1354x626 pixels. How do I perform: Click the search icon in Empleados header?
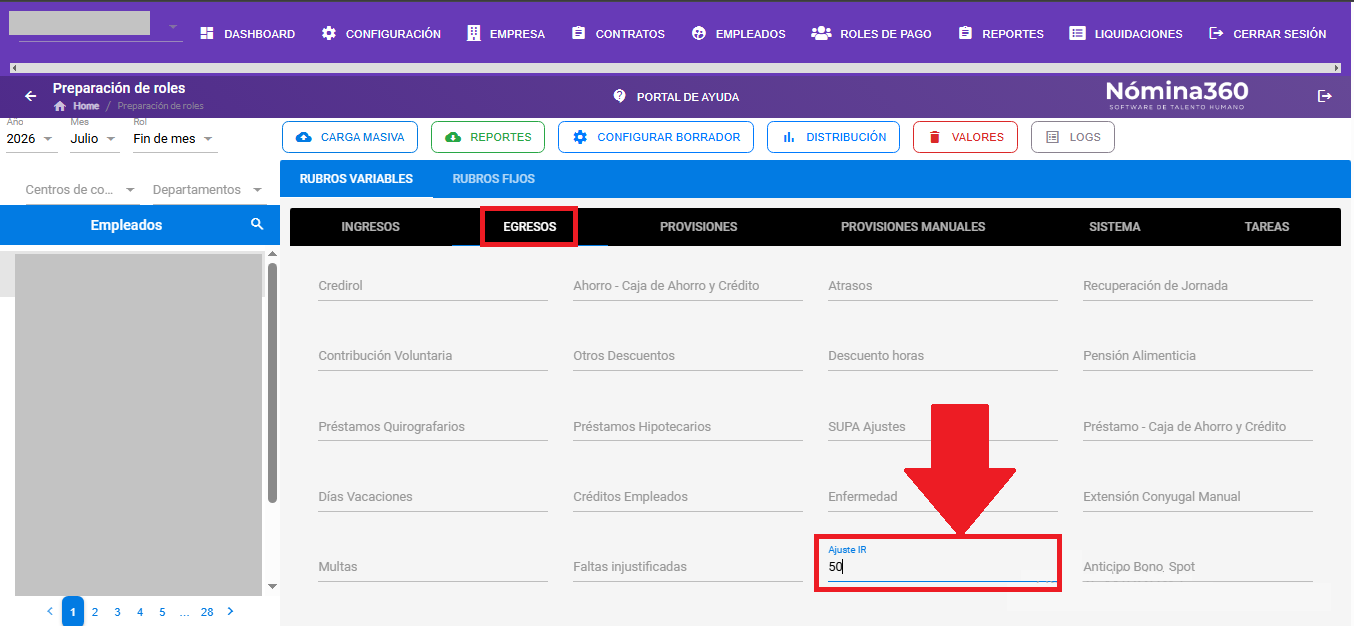(257, 225)
